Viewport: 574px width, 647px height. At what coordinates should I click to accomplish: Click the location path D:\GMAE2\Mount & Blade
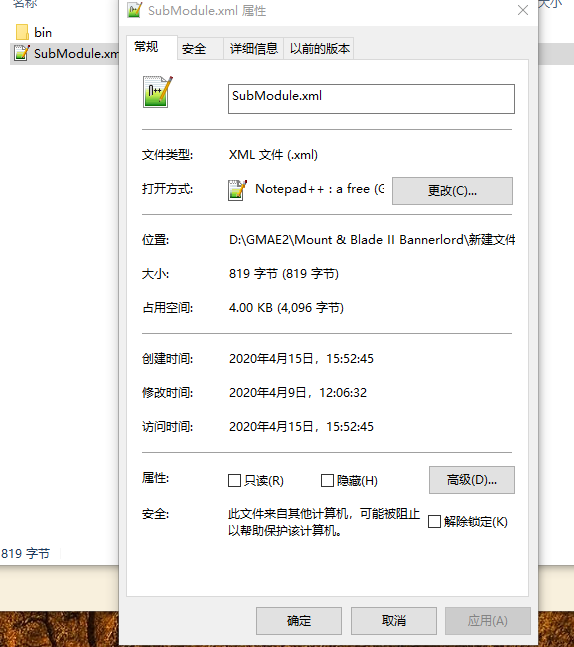(372, 240)
